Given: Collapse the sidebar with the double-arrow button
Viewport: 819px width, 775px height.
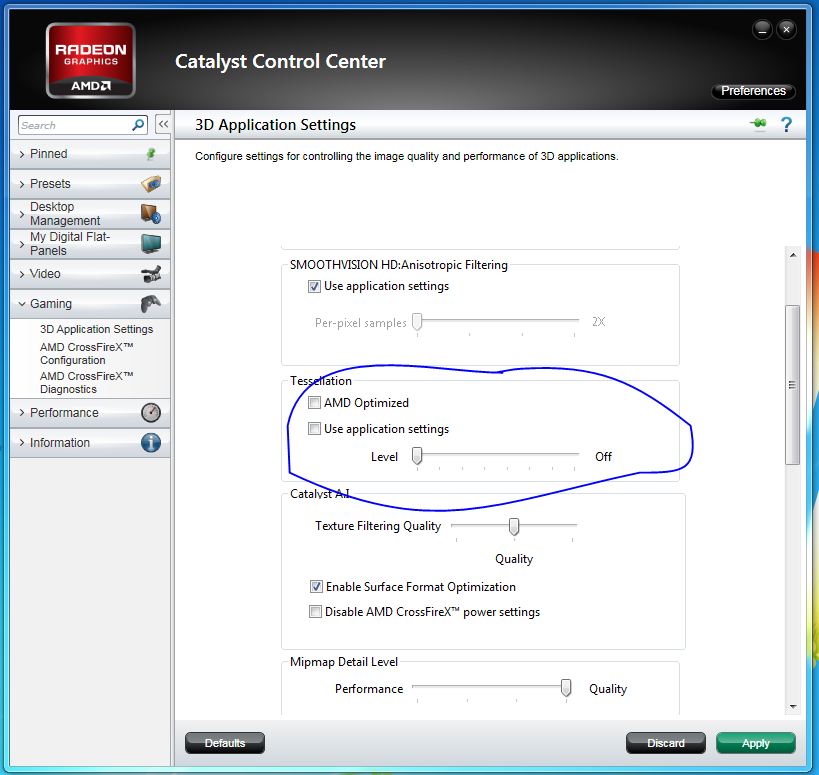Looking at the screenshot, I should point(163,124).
